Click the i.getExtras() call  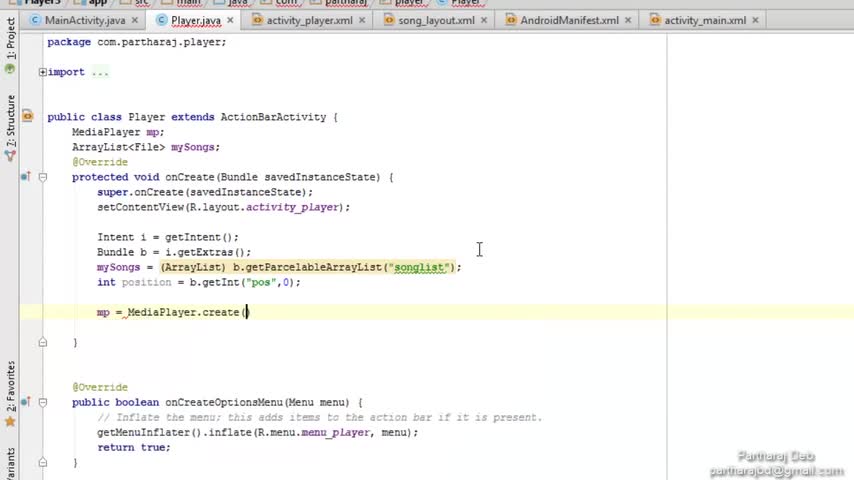tap(205, 252)
